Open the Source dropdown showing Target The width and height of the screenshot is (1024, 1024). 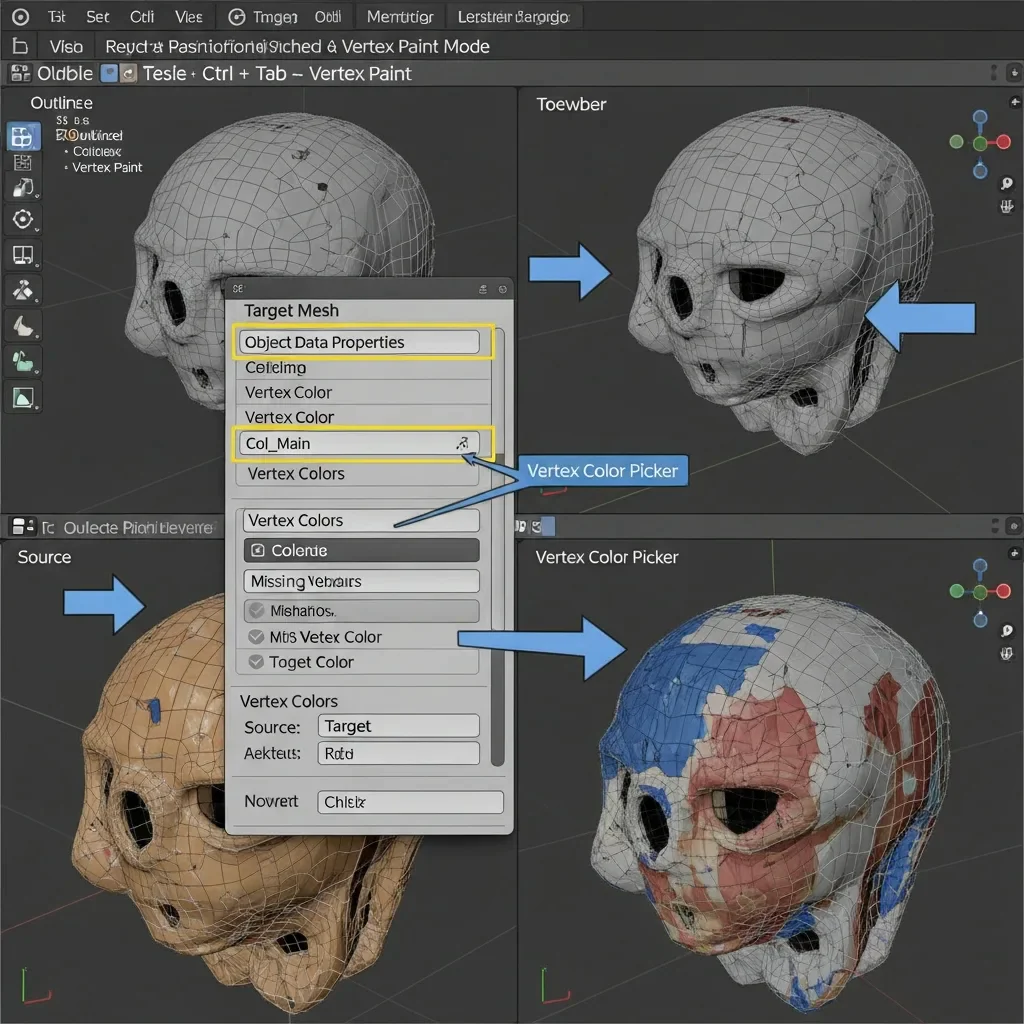click(398, 726)
